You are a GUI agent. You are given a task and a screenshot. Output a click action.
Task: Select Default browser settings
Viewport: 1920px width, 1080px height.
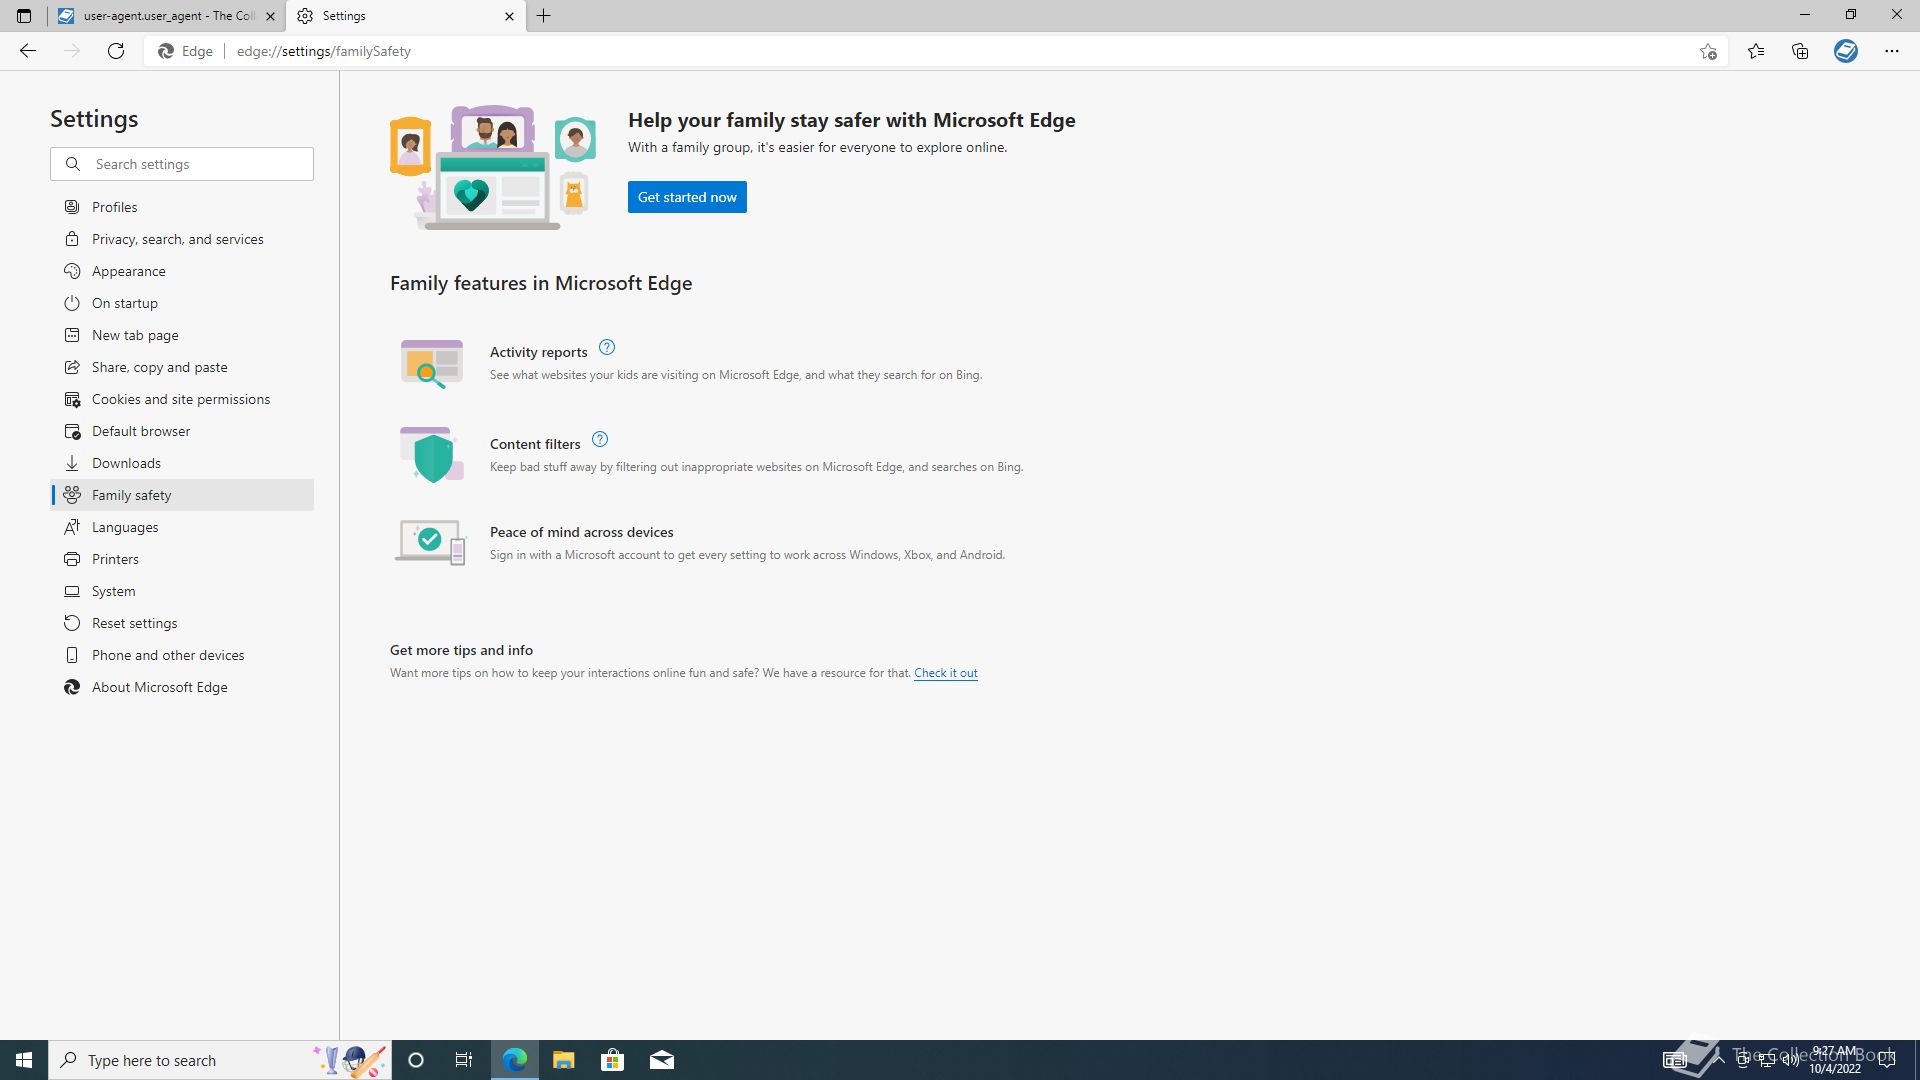pyautogui.click(x=182, y=431)
